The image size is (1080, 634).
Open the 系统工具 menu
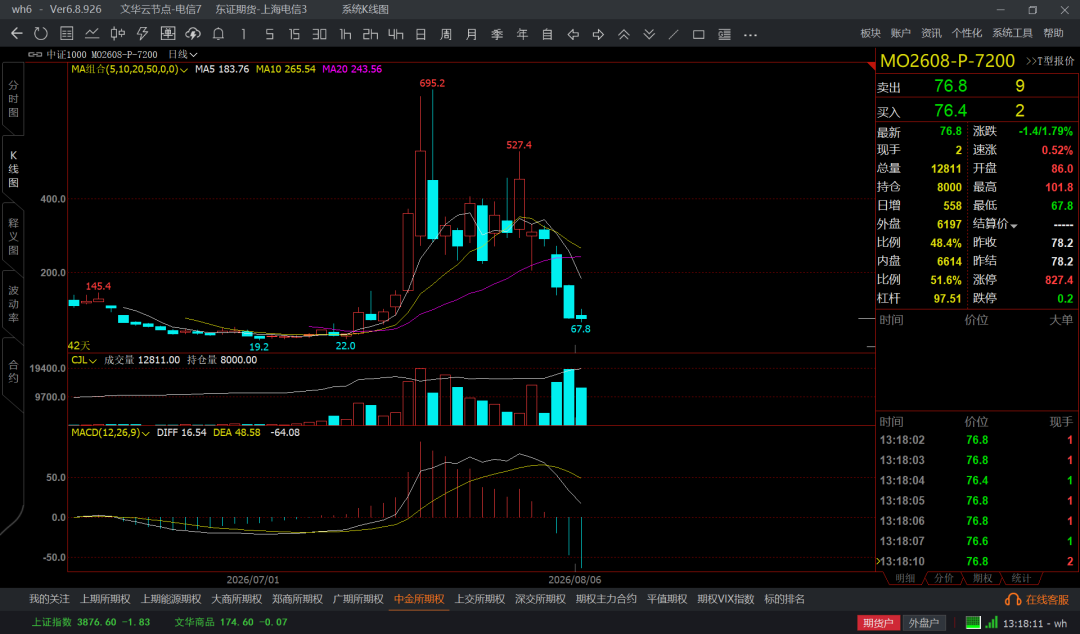pyautogui.click(x=1012, y=33)
